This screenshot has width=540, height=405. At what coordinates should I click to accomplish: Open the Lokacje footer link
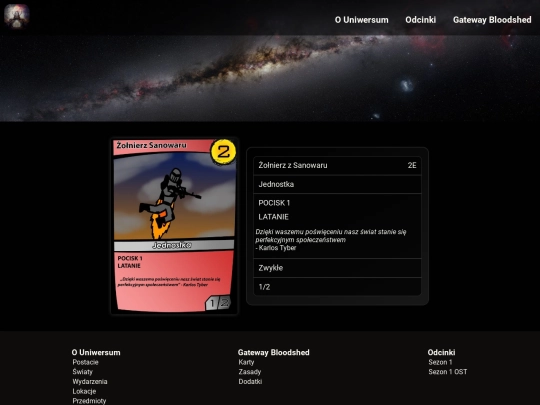(x=84, y=391)
